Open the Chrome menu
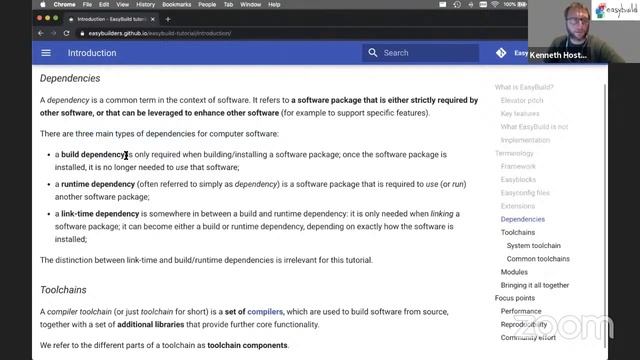 point(64,4)
